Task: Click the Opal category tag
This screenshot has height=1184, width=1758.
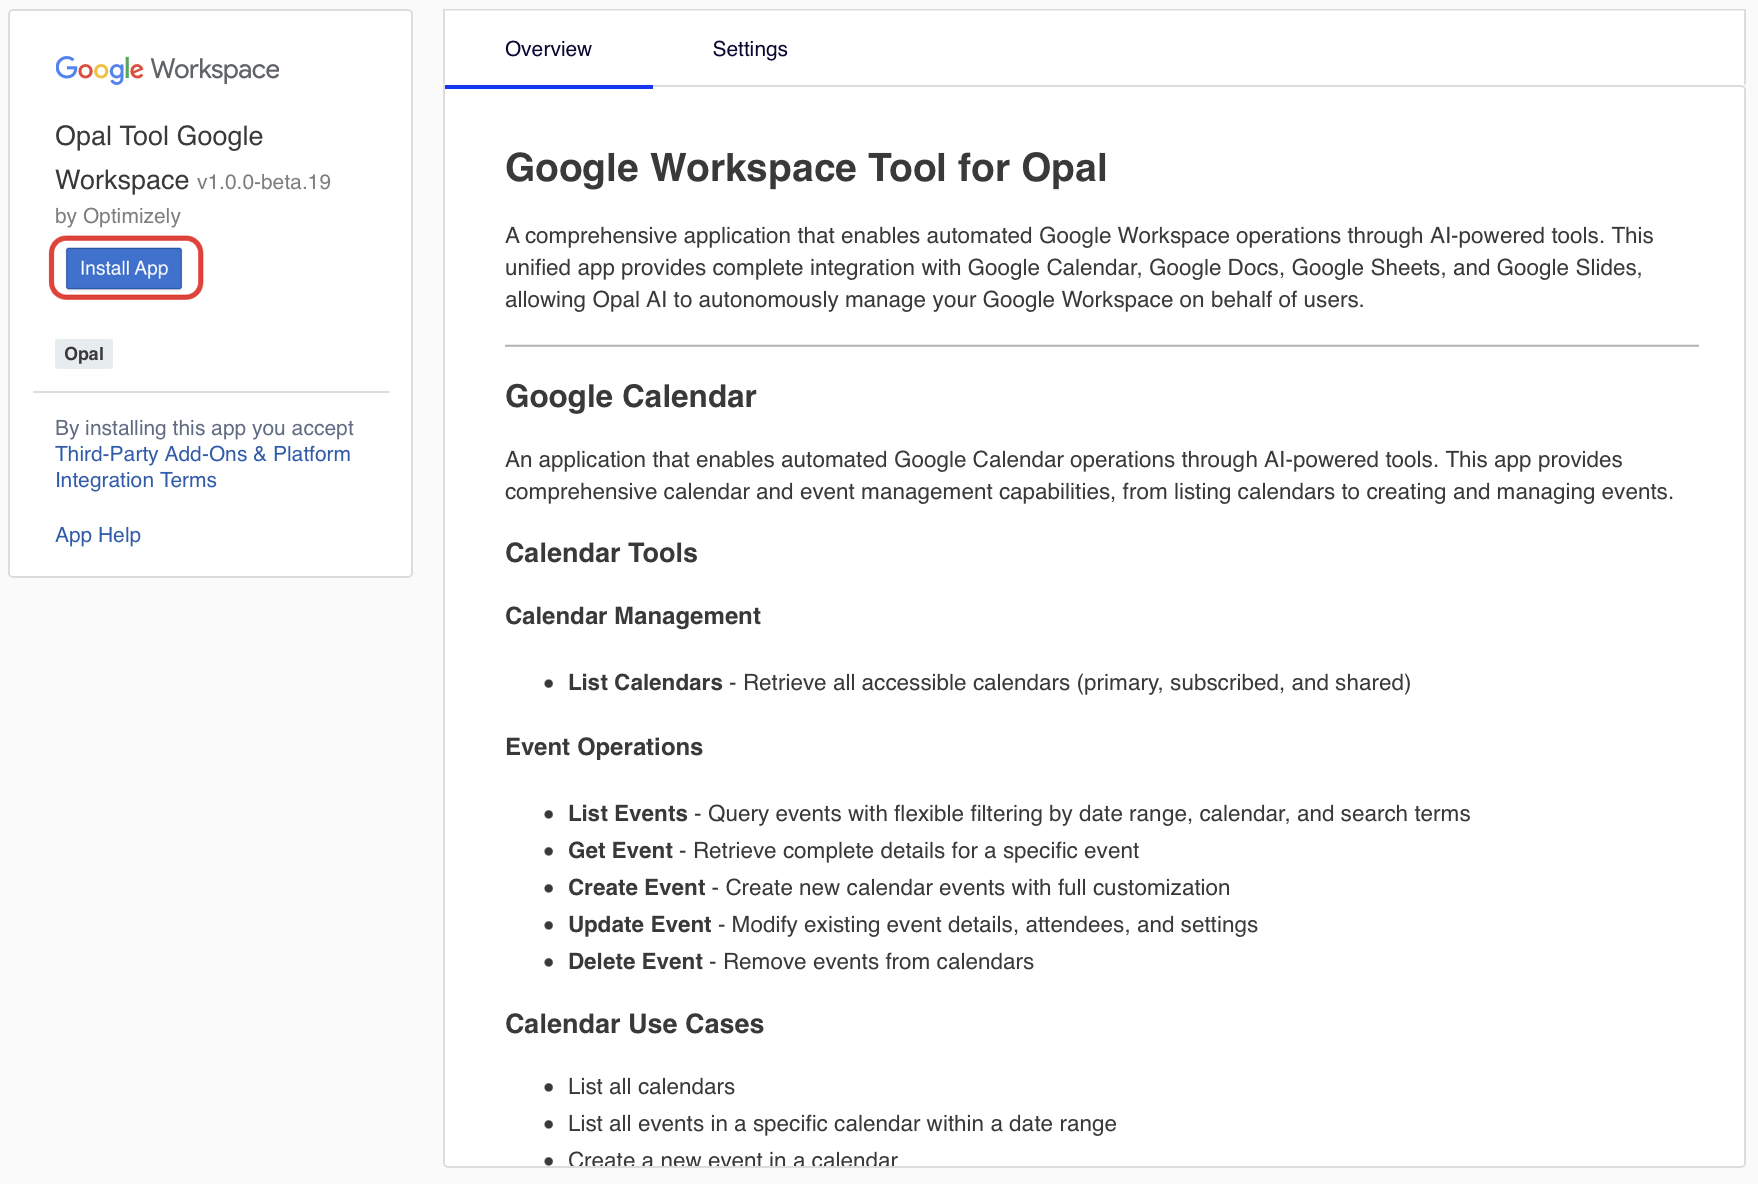Action: 84,354
